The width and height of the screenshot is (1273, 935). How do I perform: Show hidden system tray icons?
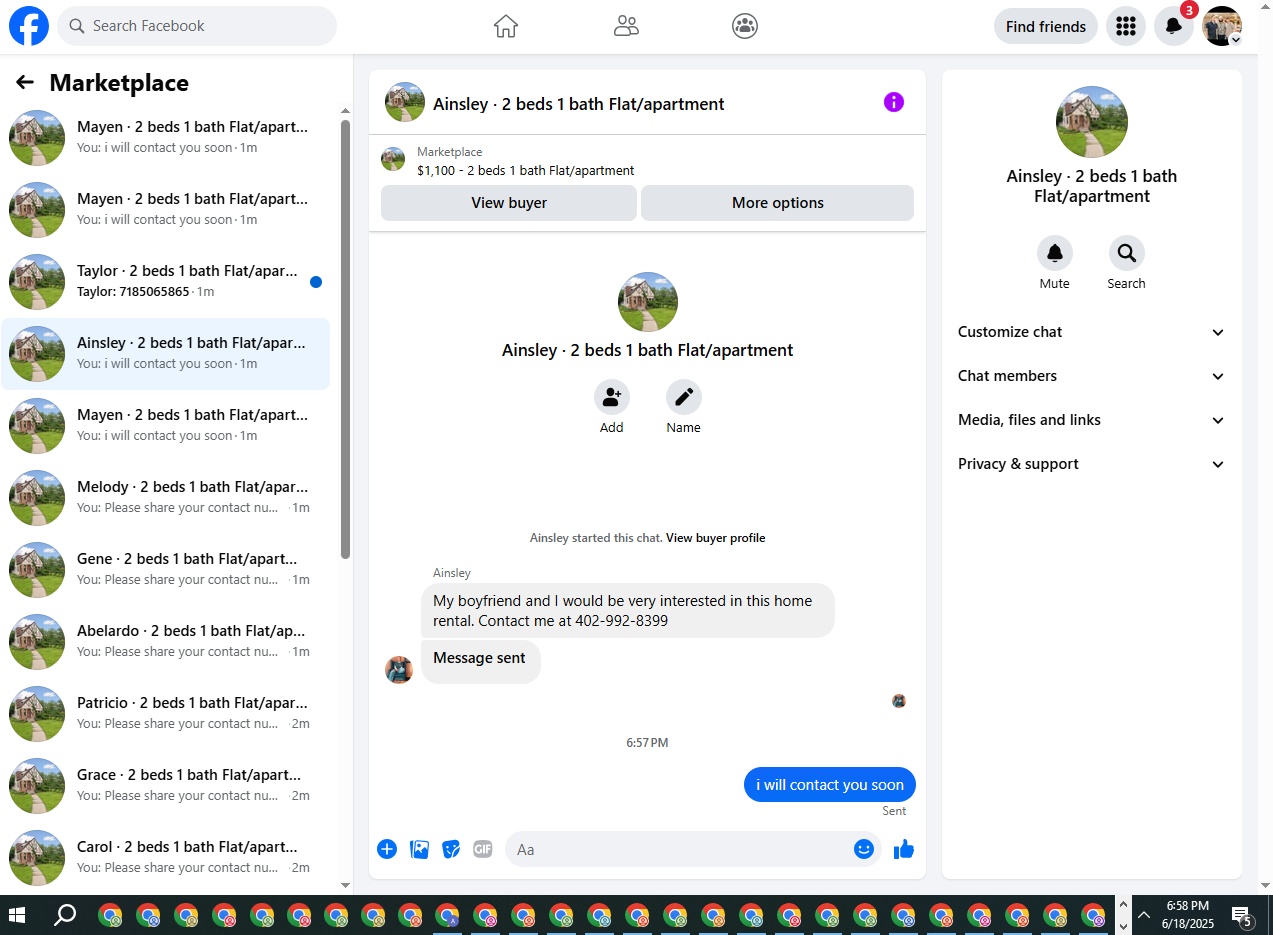pos(1145,915)
